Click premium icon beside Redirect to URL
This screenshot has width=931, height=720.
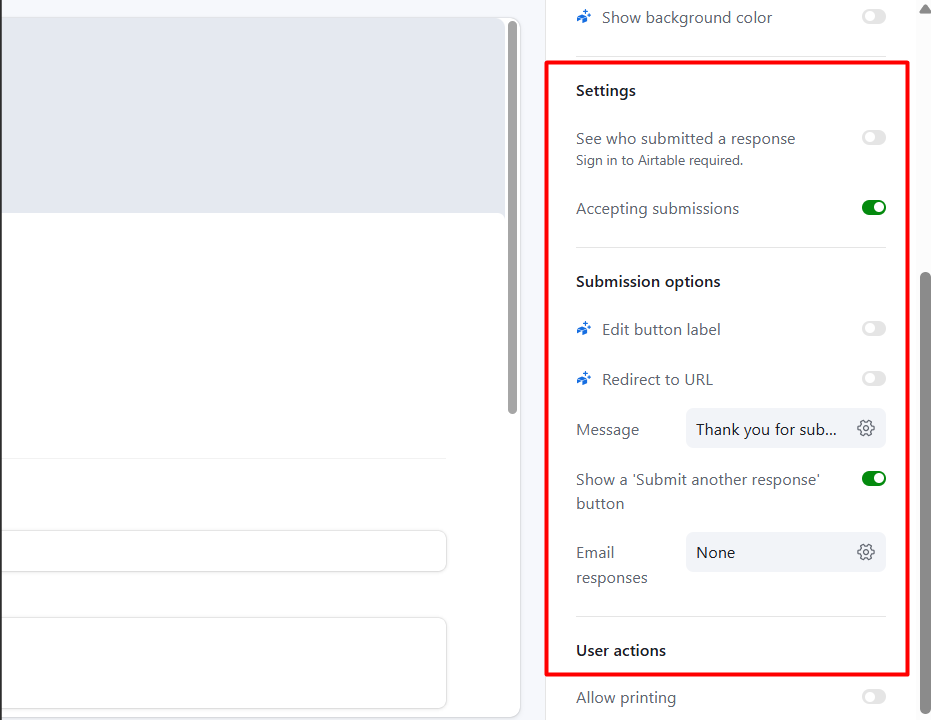tap(584, 379)
